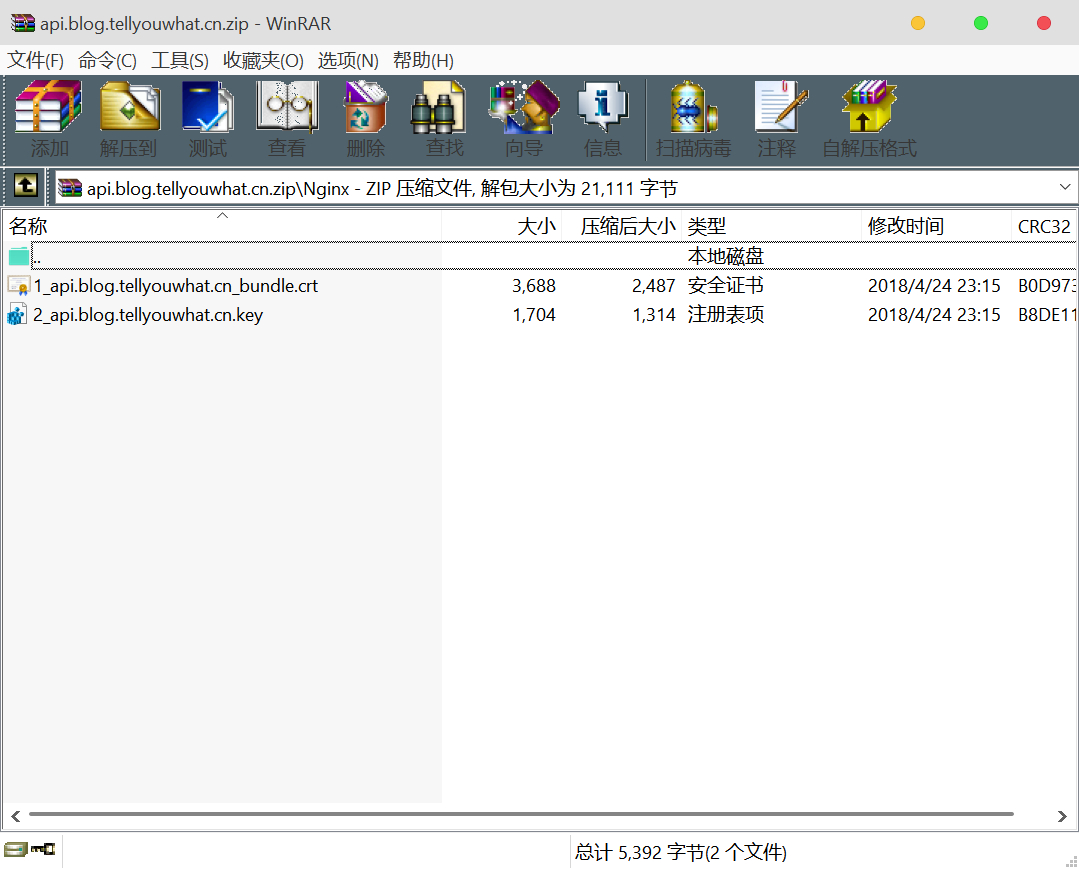Open the Favorites (收藏夹) menu

point(263,60)
